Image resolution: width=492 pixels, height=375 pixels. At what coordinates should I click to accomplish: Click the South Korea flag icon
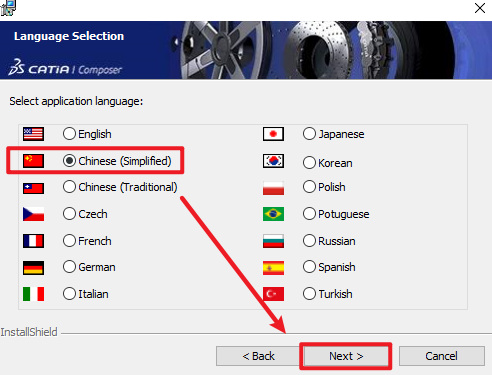tap(273, 161)
